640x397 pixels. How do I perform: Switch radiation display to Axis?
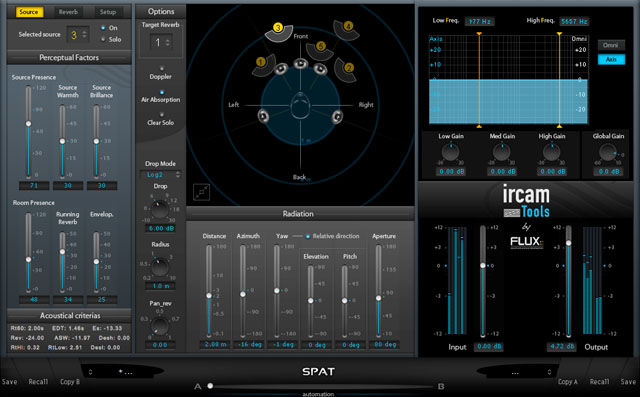[x=611, y=60]
